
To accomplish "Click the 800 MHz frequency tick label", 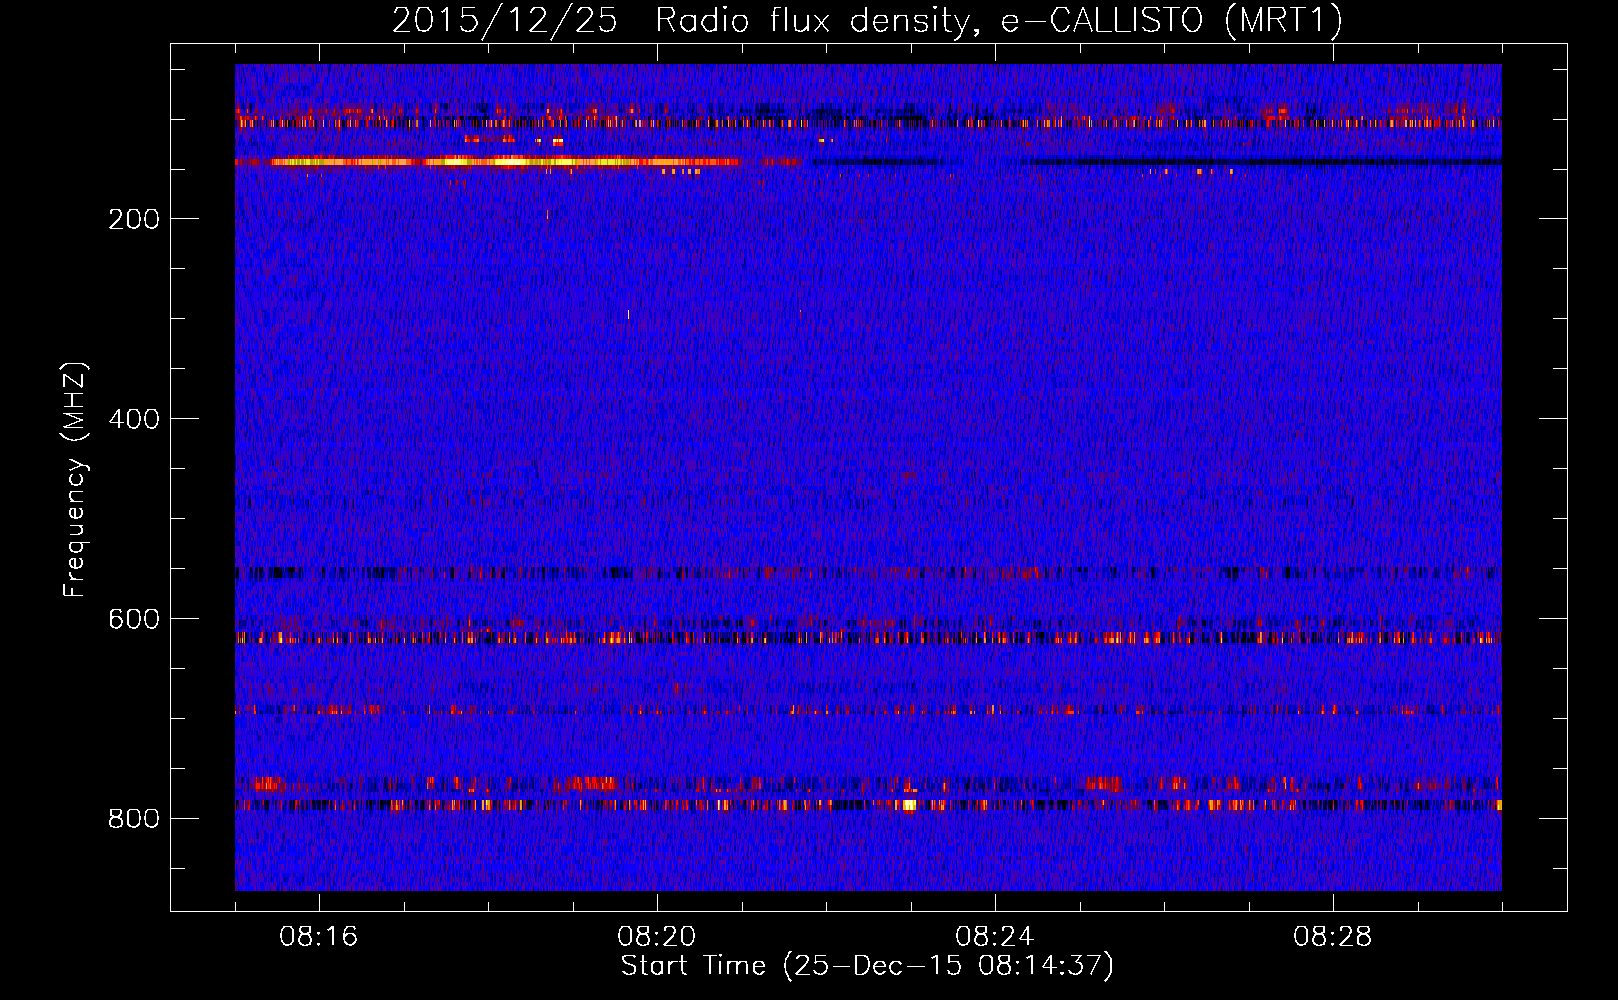I will [x=134, y=819].
